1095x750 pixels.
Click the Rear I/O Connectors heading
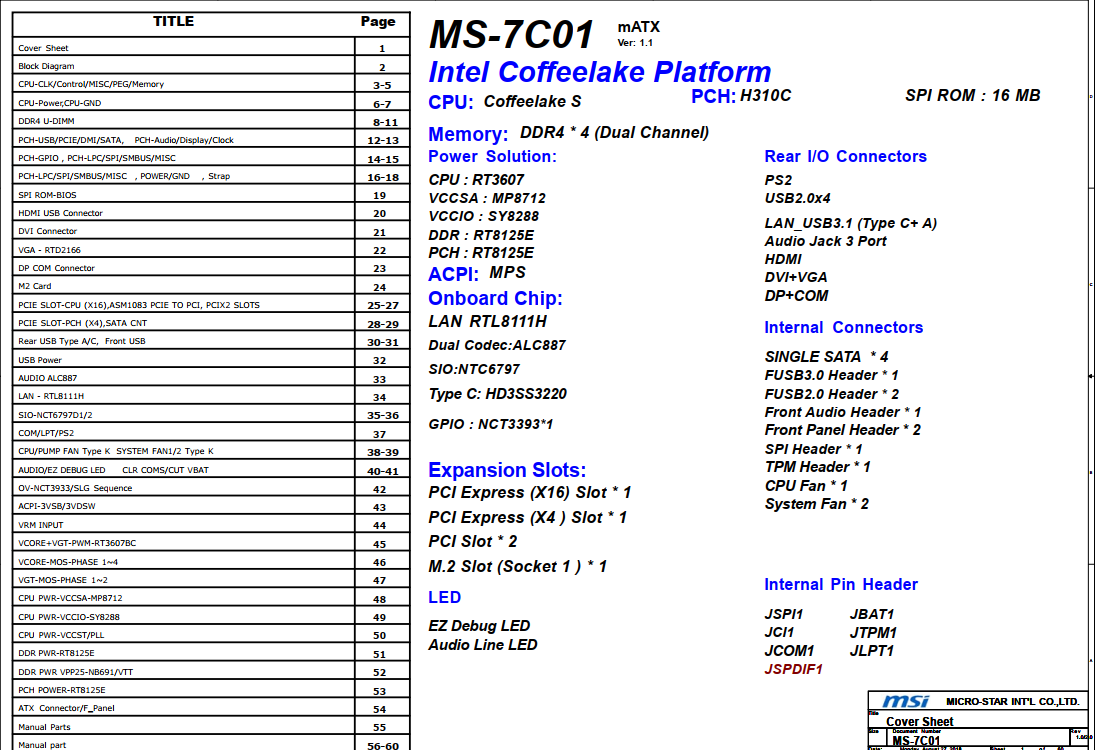(x=845, y=156)
